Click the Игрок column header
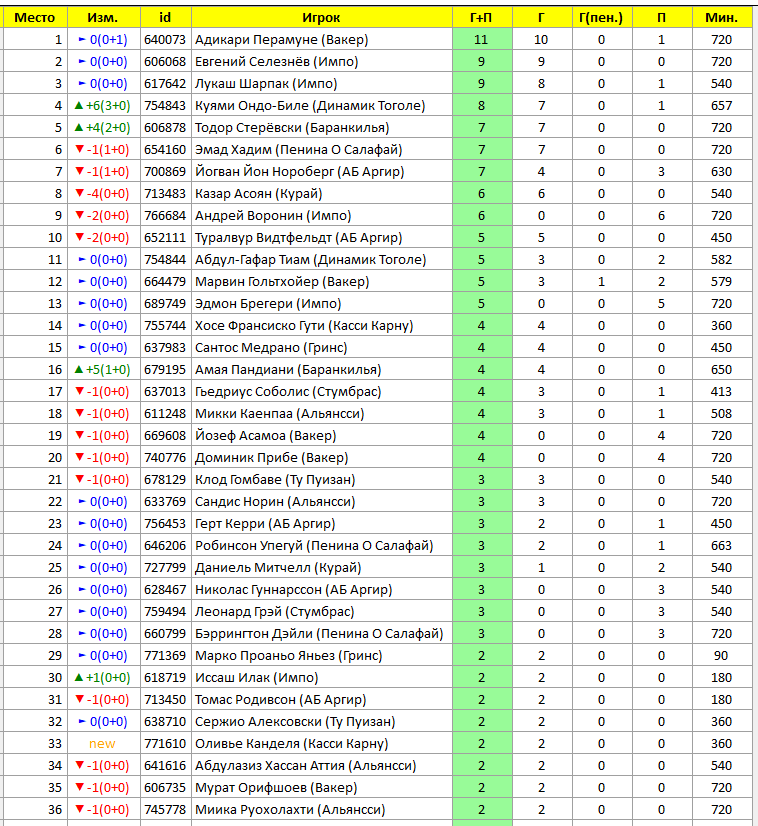This screenshot has height=826, width=758. pos(321,17)
